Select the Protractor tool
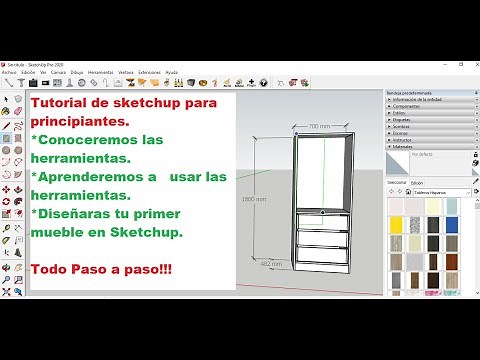Image resolution: width=480 pixels, height=360 pixels. coord(6,240)
